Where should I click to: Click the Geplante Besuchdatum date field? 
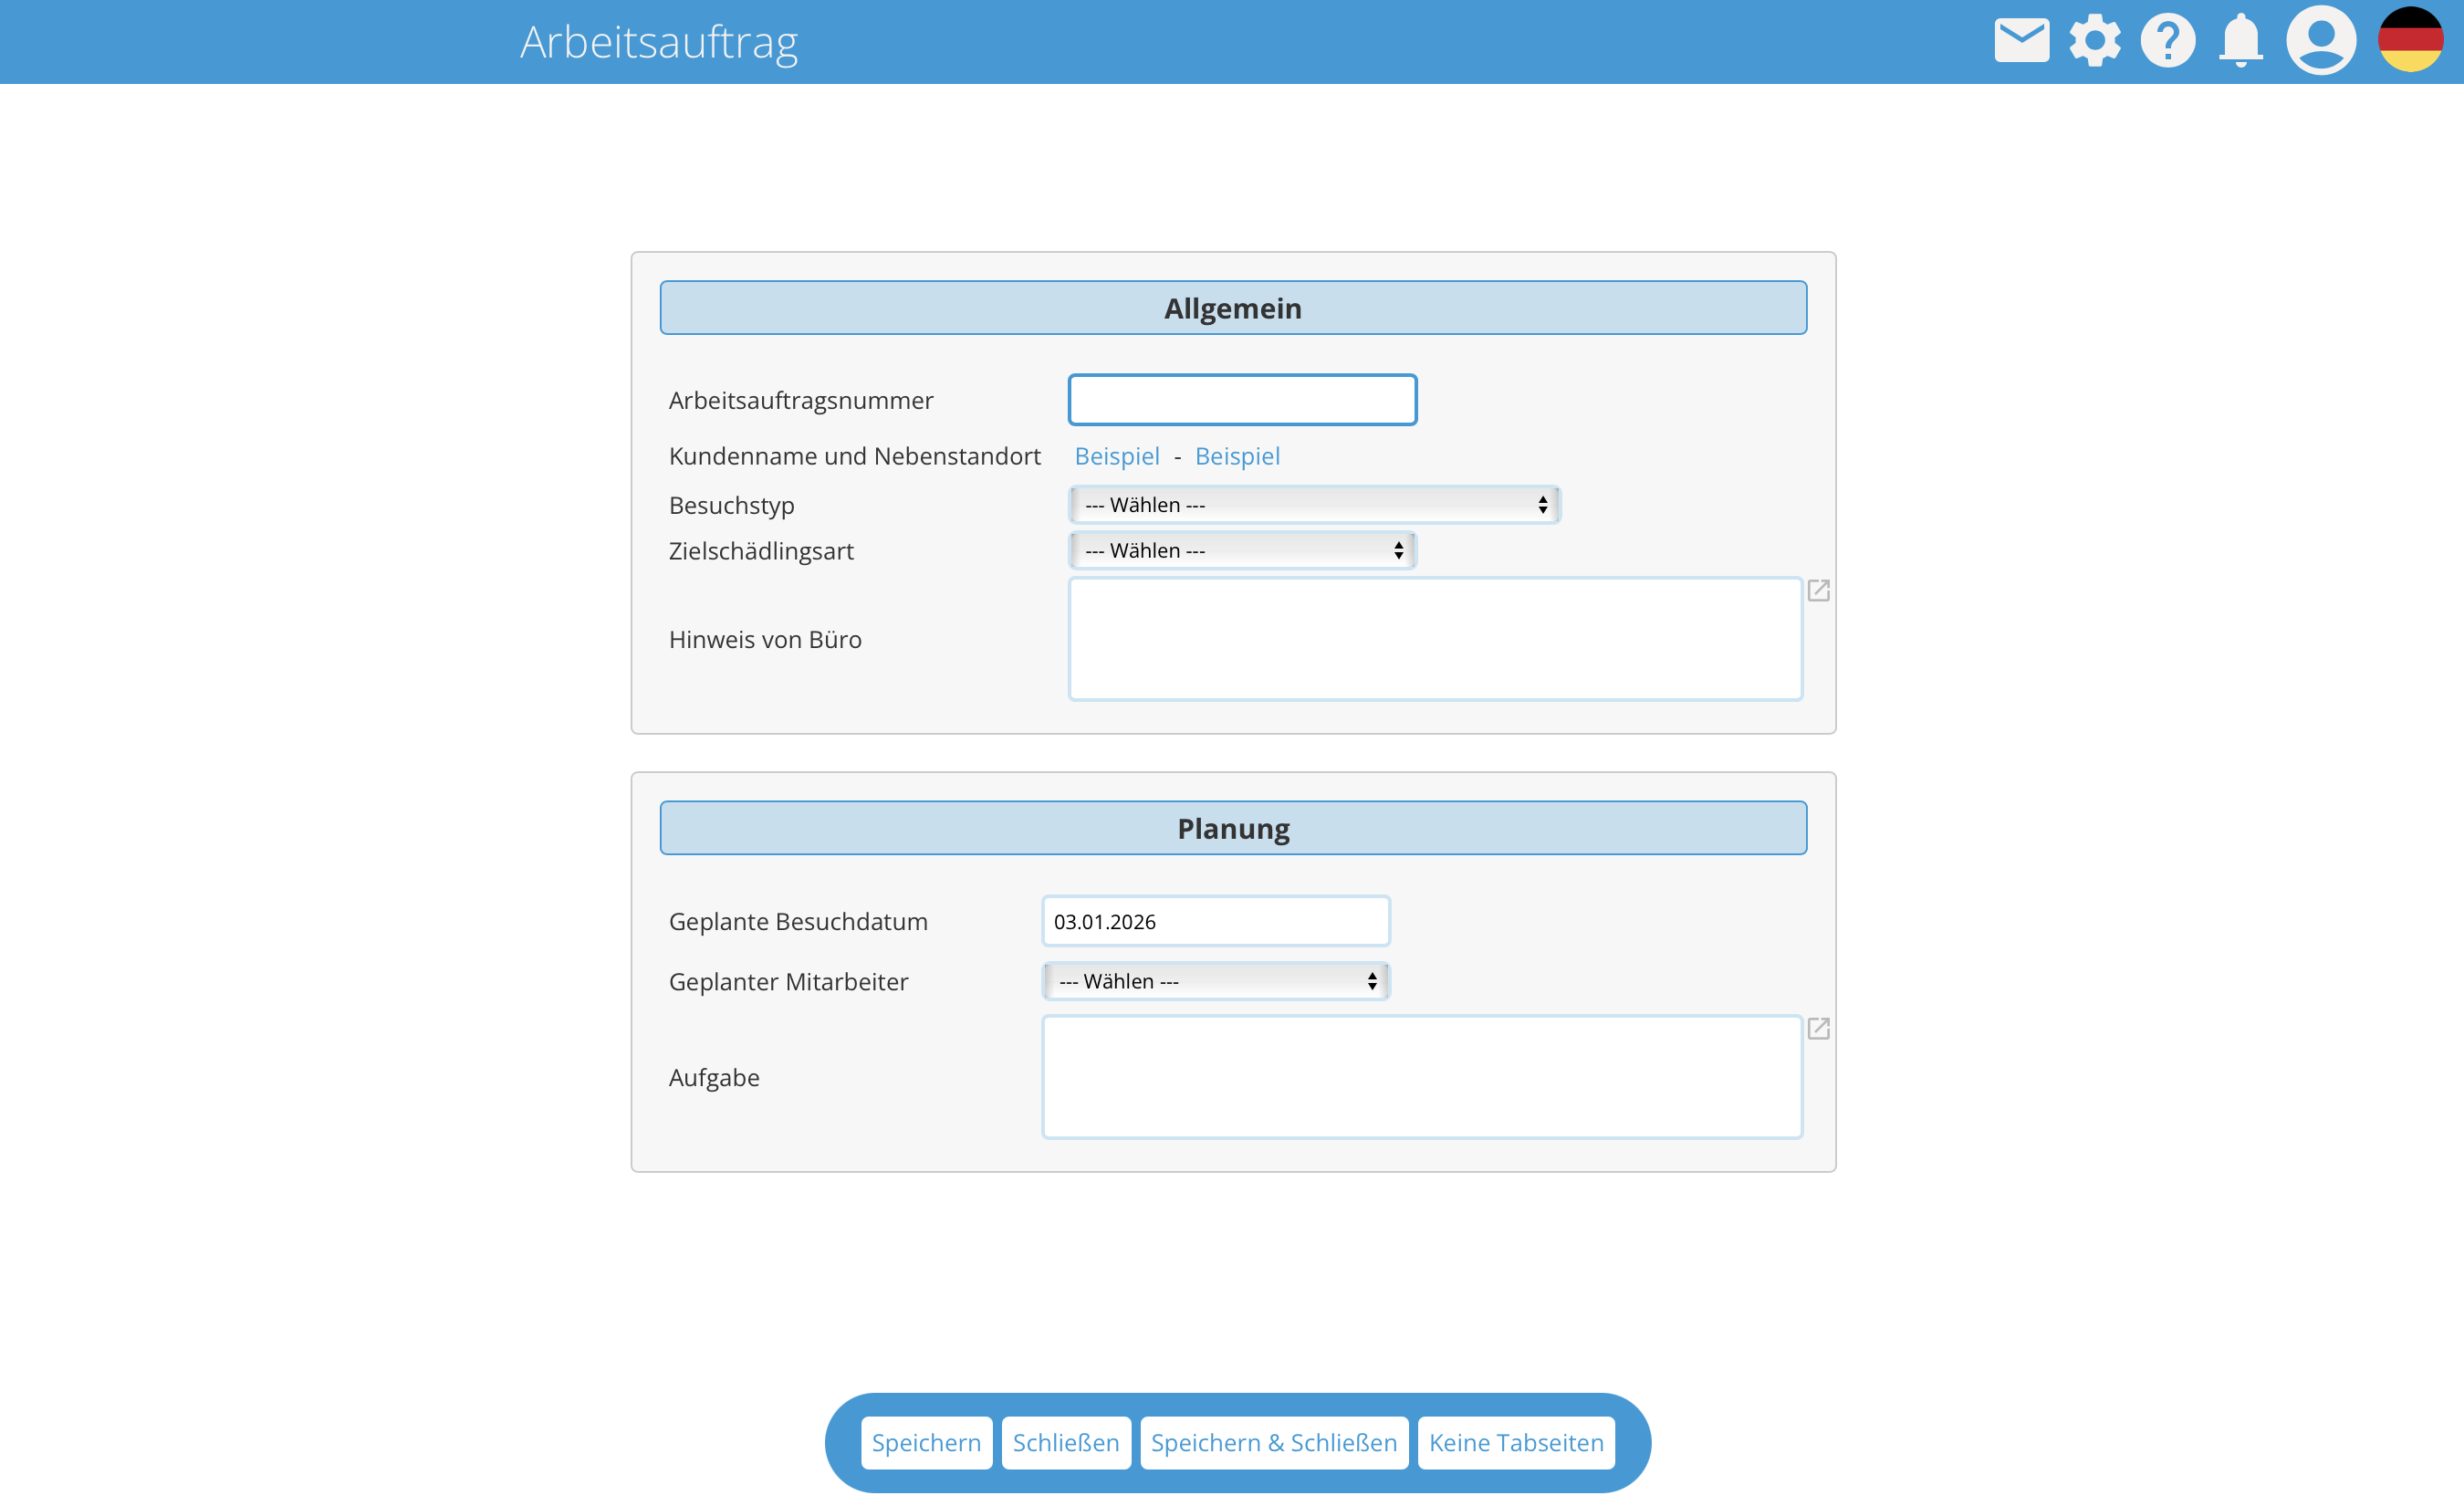1215,921
